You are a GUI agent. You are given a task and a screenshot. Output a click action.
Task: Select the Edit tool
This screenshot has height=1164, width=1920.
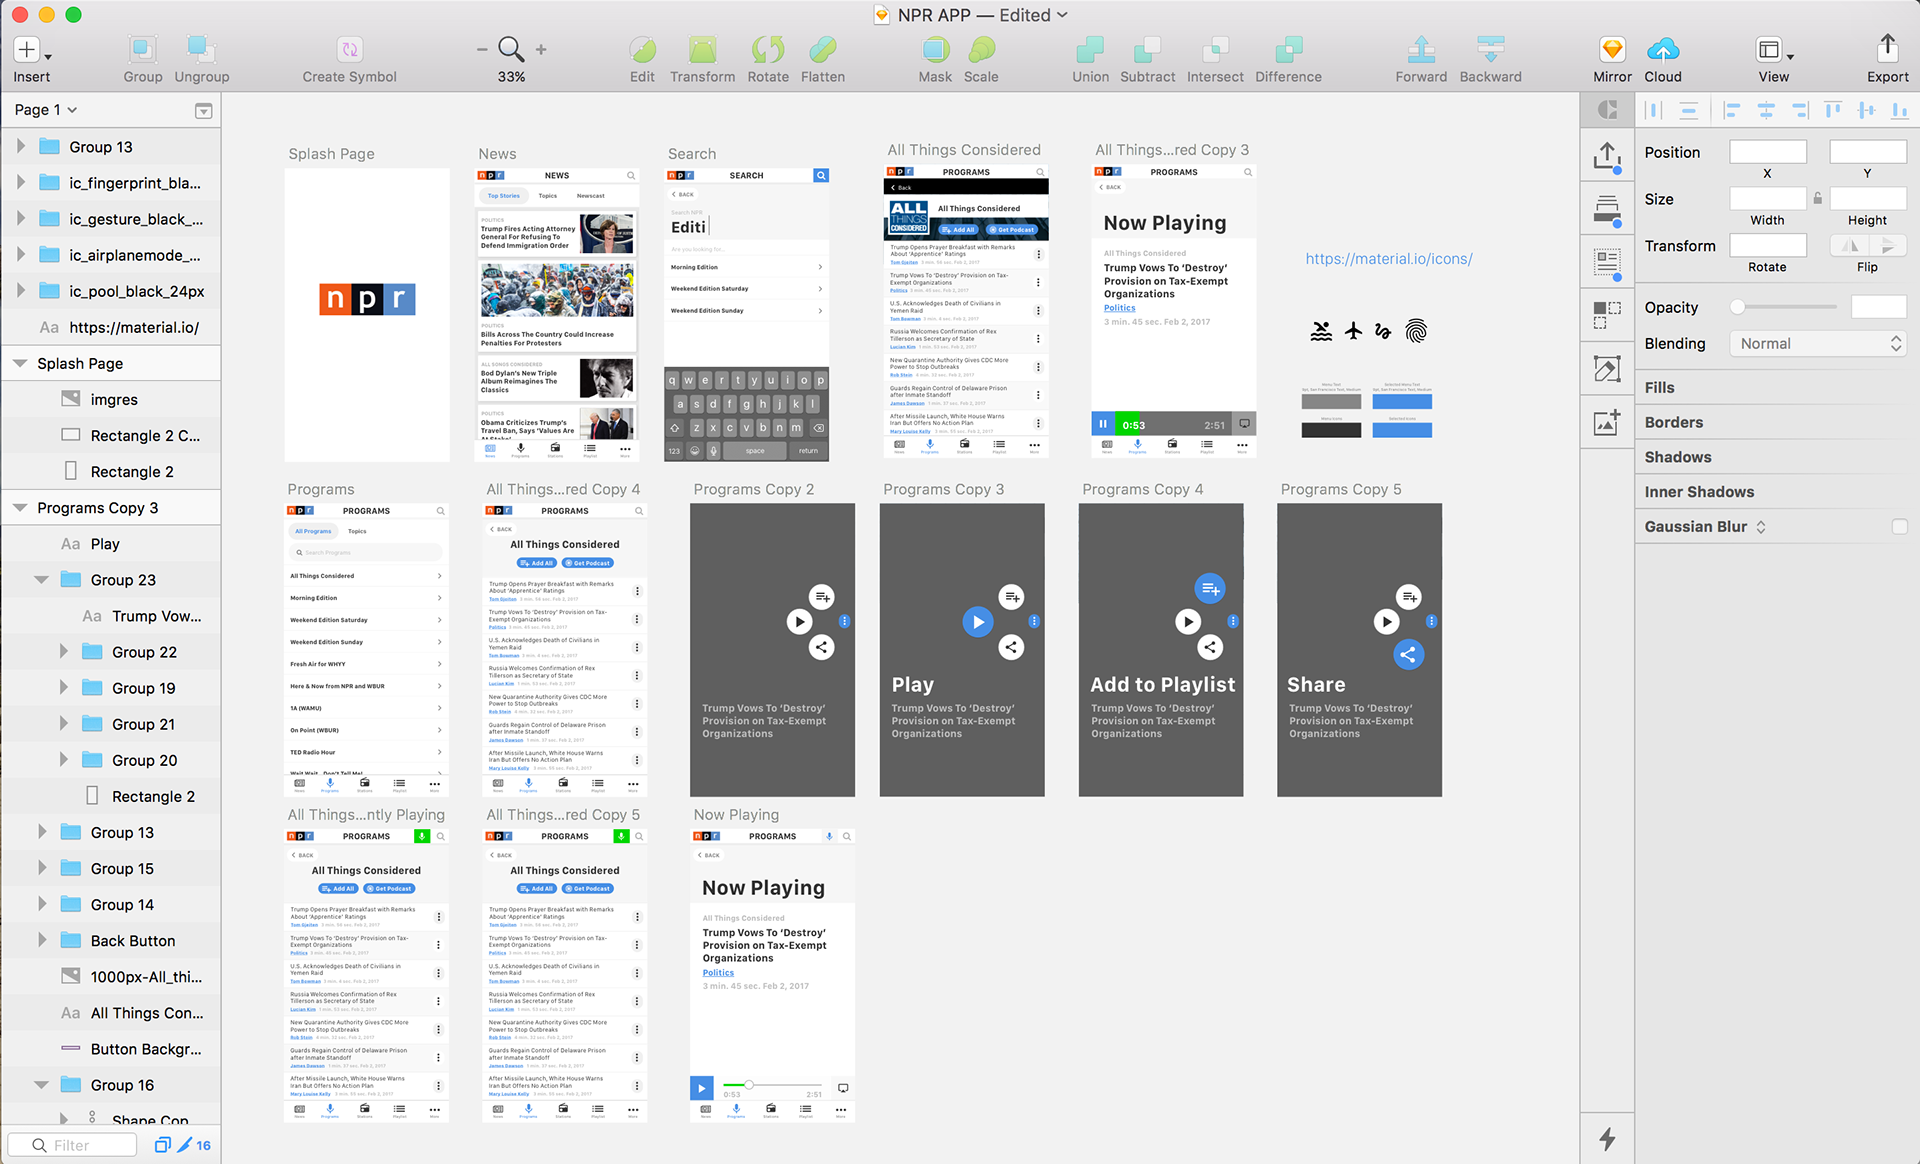[x=642, y=50]
